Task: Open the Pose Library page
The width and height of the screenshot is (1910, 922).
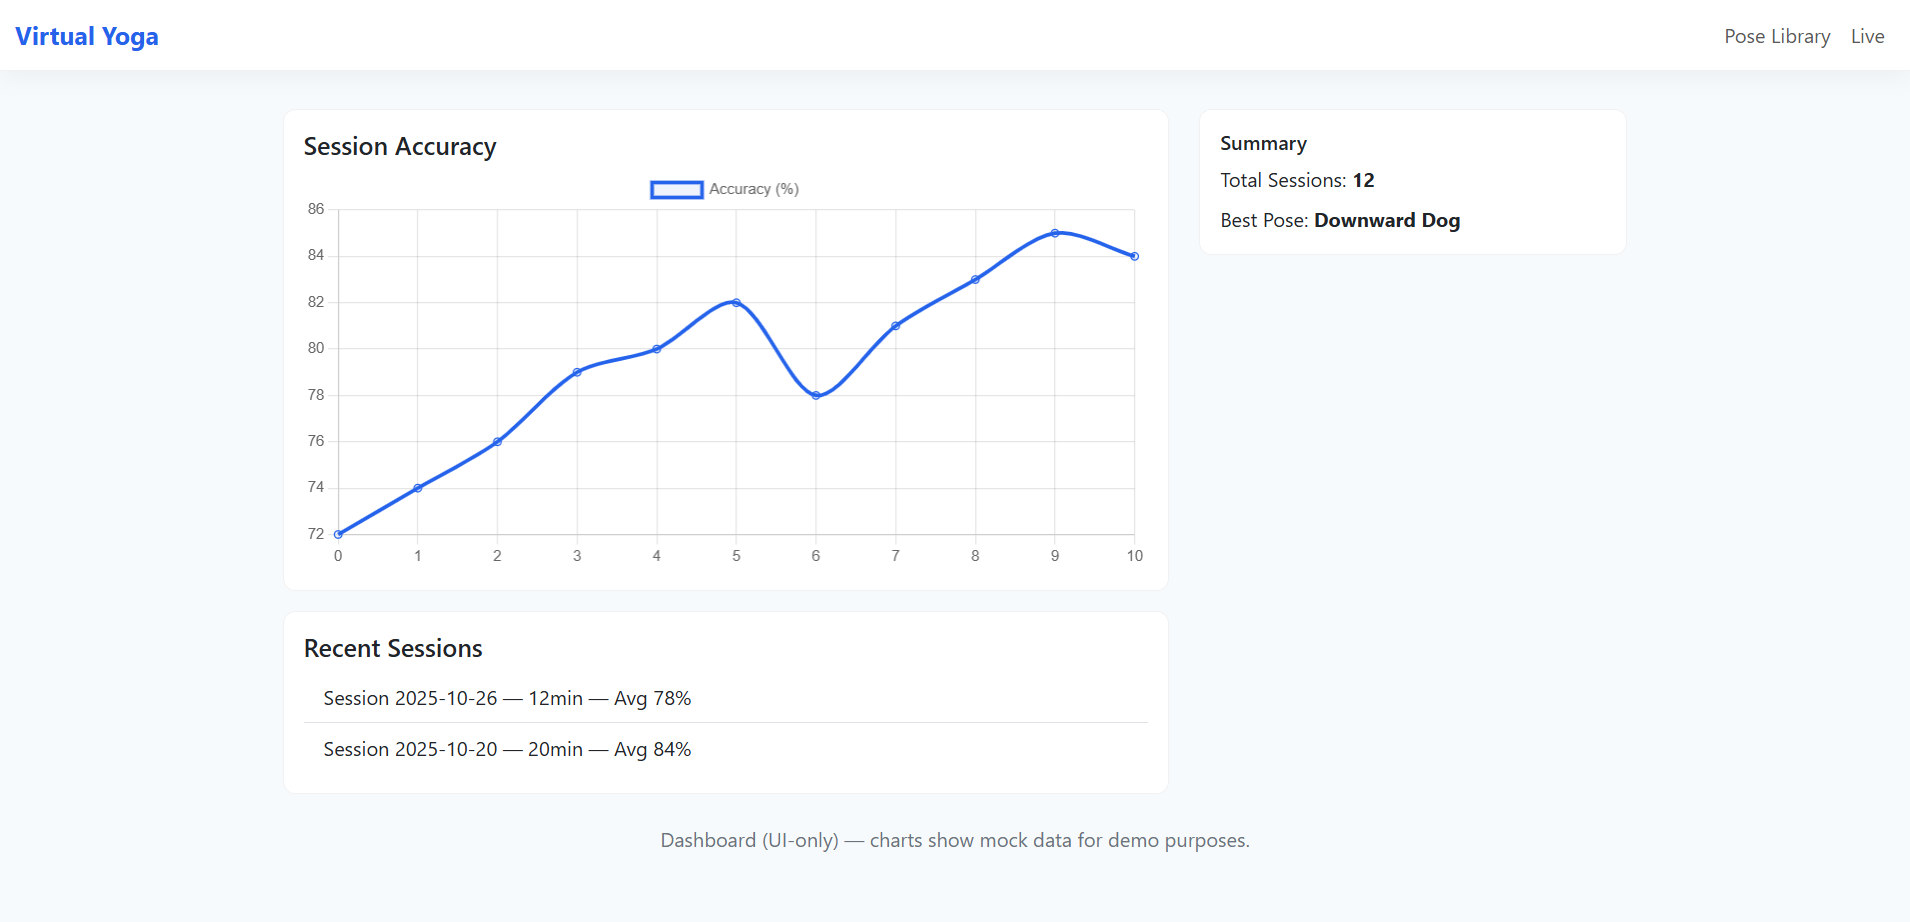Action: (x=1776, y=36)
